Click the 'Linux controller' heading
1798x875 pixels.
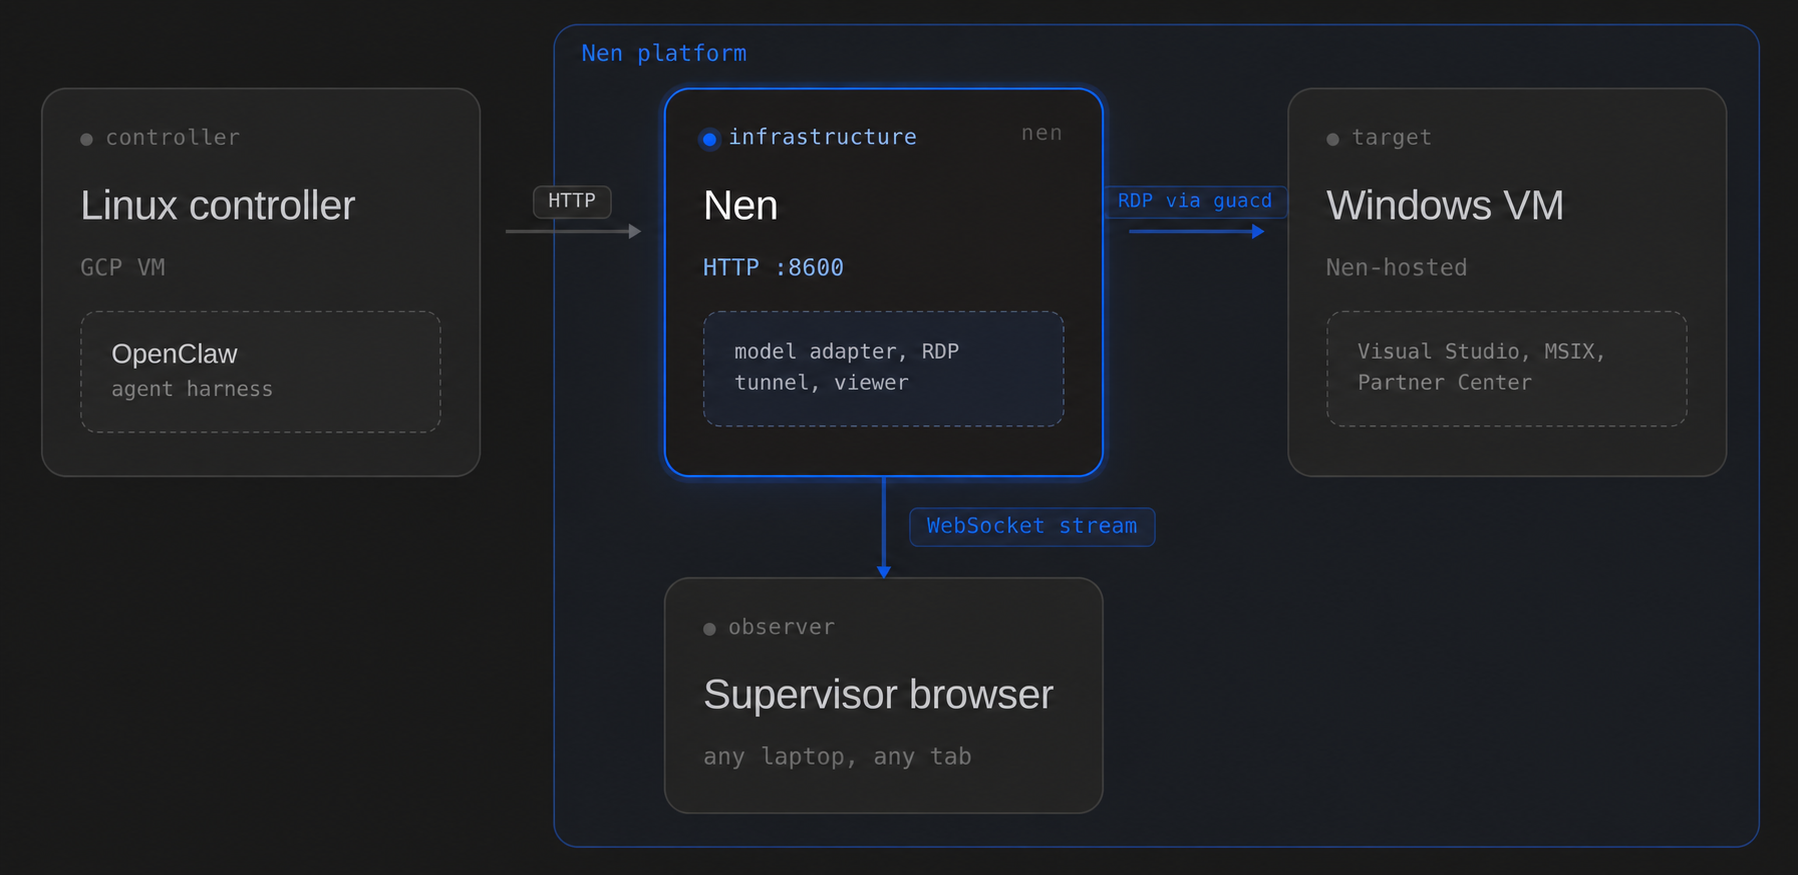click(x=218, y=205)
